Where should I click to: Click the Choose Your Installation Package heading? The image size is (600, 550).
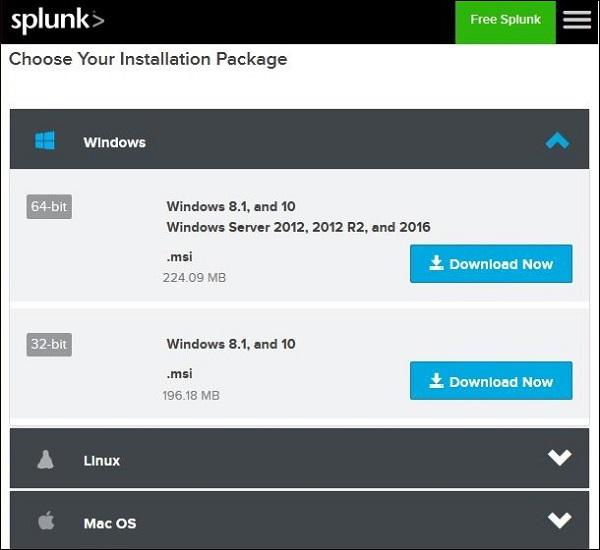[x=148, y=59]
